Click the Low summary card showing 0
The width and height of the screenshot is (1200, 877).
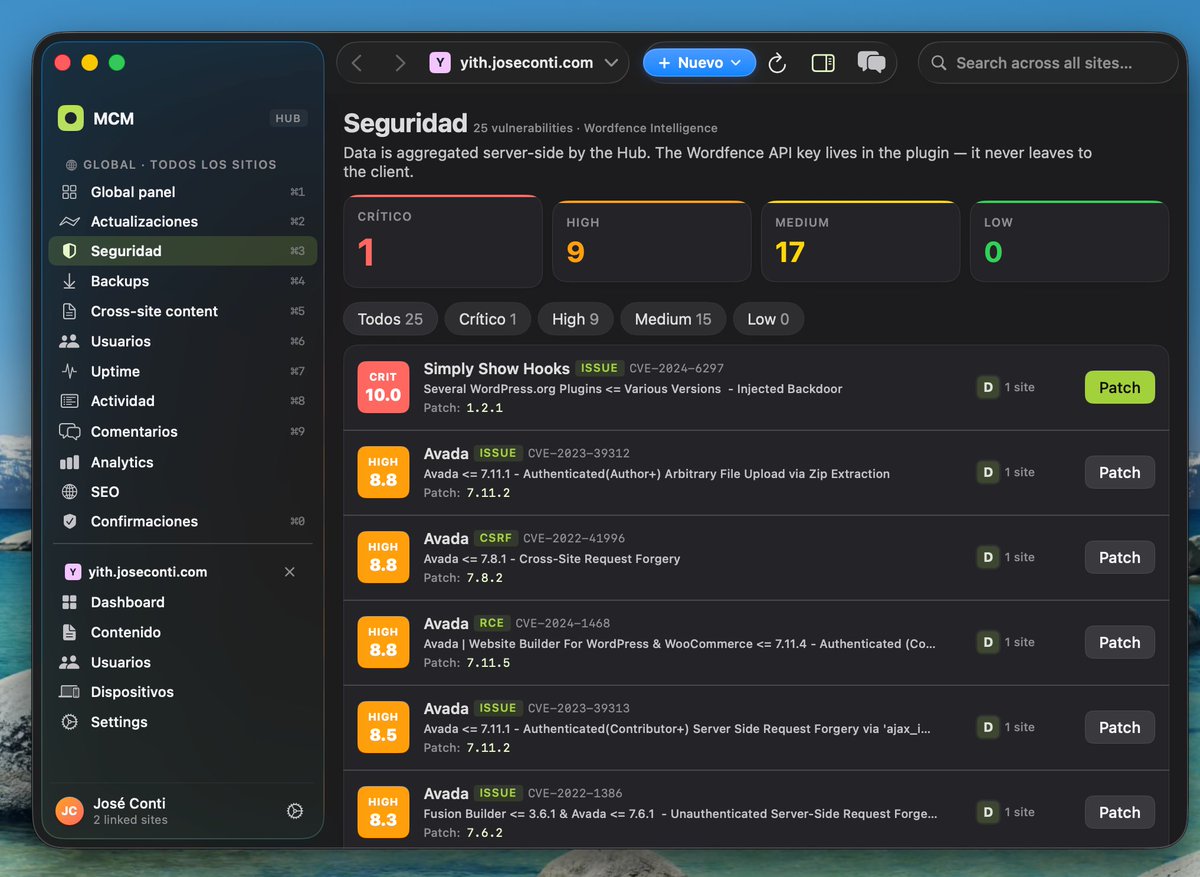[x=1070, y=242]
